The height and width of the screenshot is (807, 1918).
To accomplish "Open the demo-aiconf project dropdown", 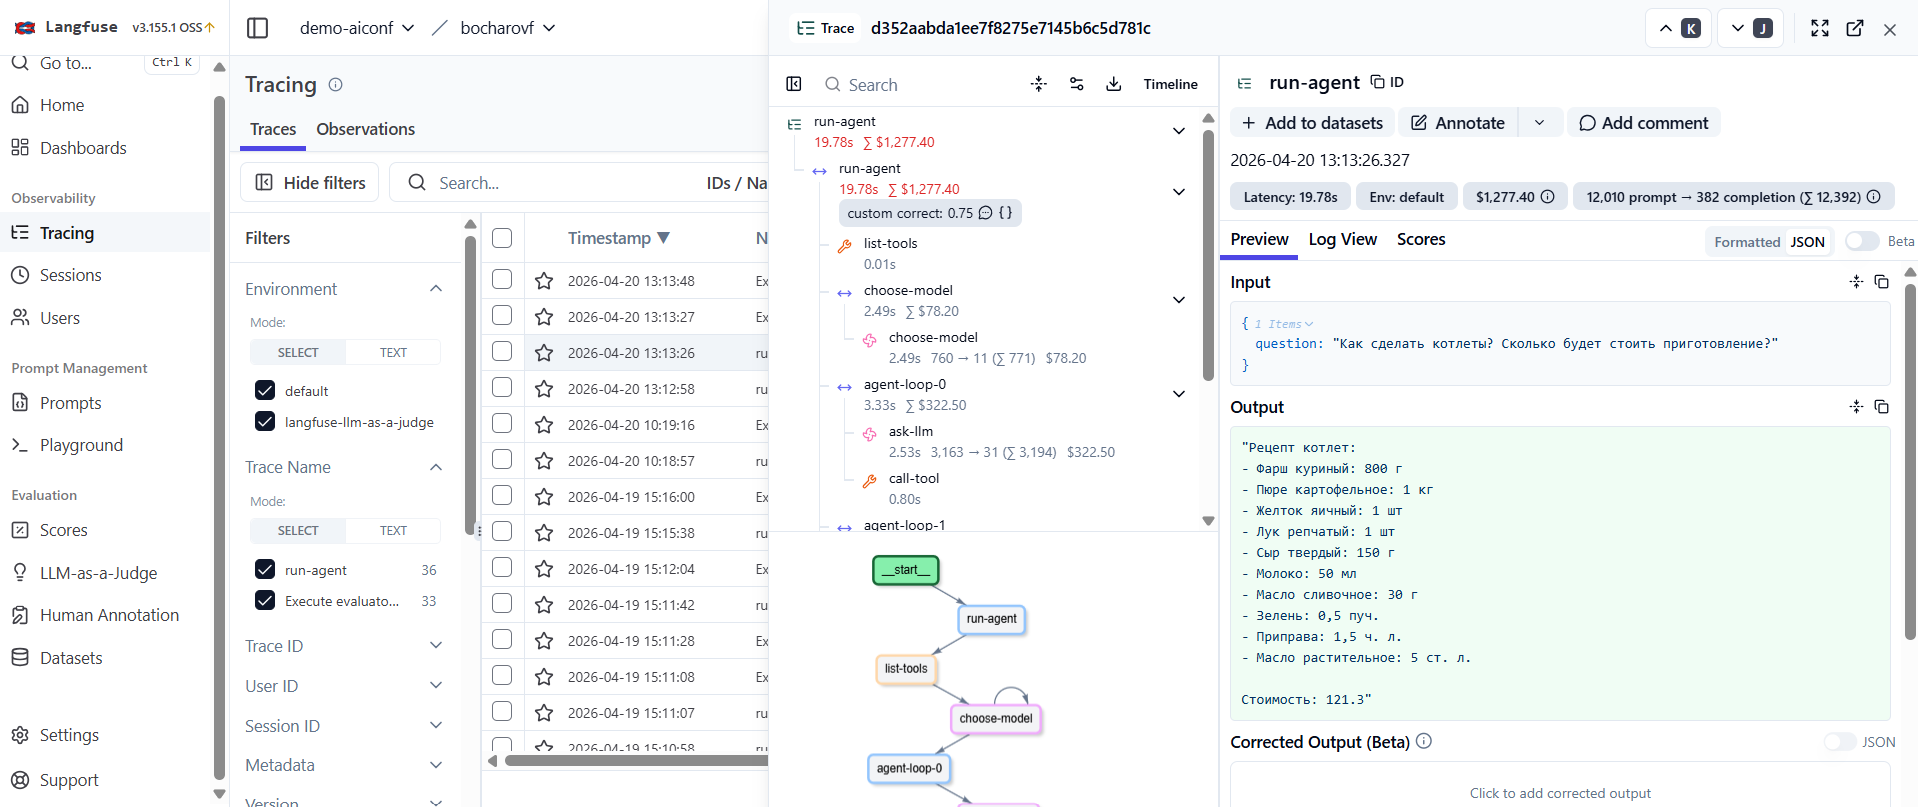I will point(357,28).
